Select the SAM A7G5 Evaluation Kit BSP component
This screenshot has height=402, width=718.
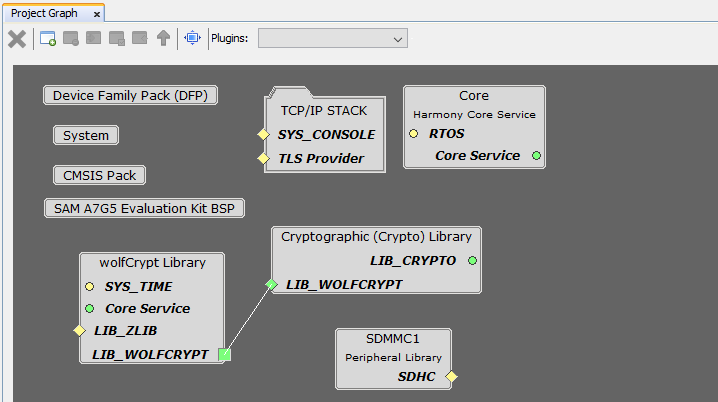coord(144,208)
